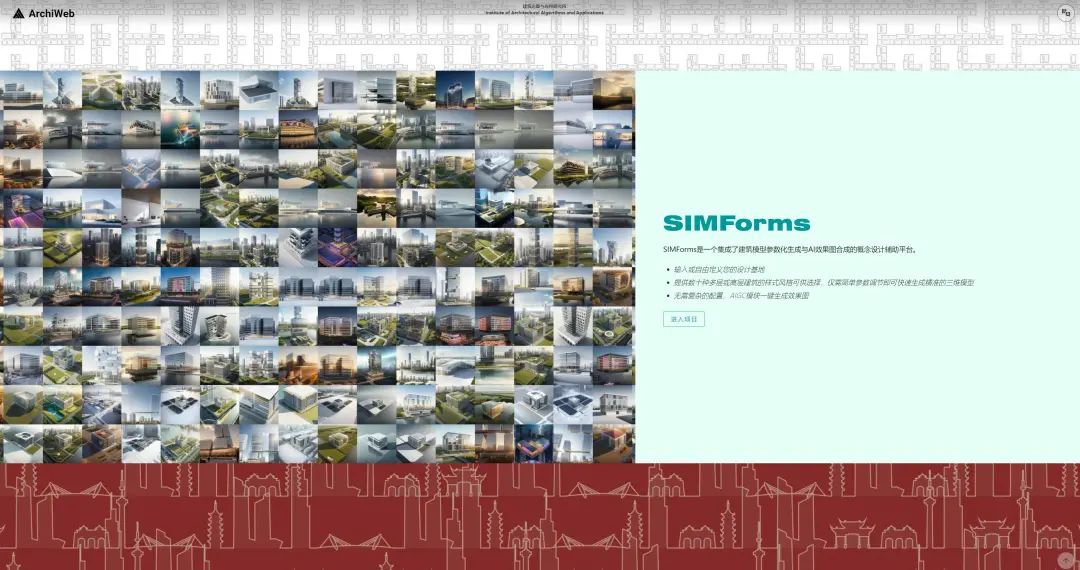Open the Institute of Architectural Algorithms header title
1080x570 pixels.
pos(544,10)
